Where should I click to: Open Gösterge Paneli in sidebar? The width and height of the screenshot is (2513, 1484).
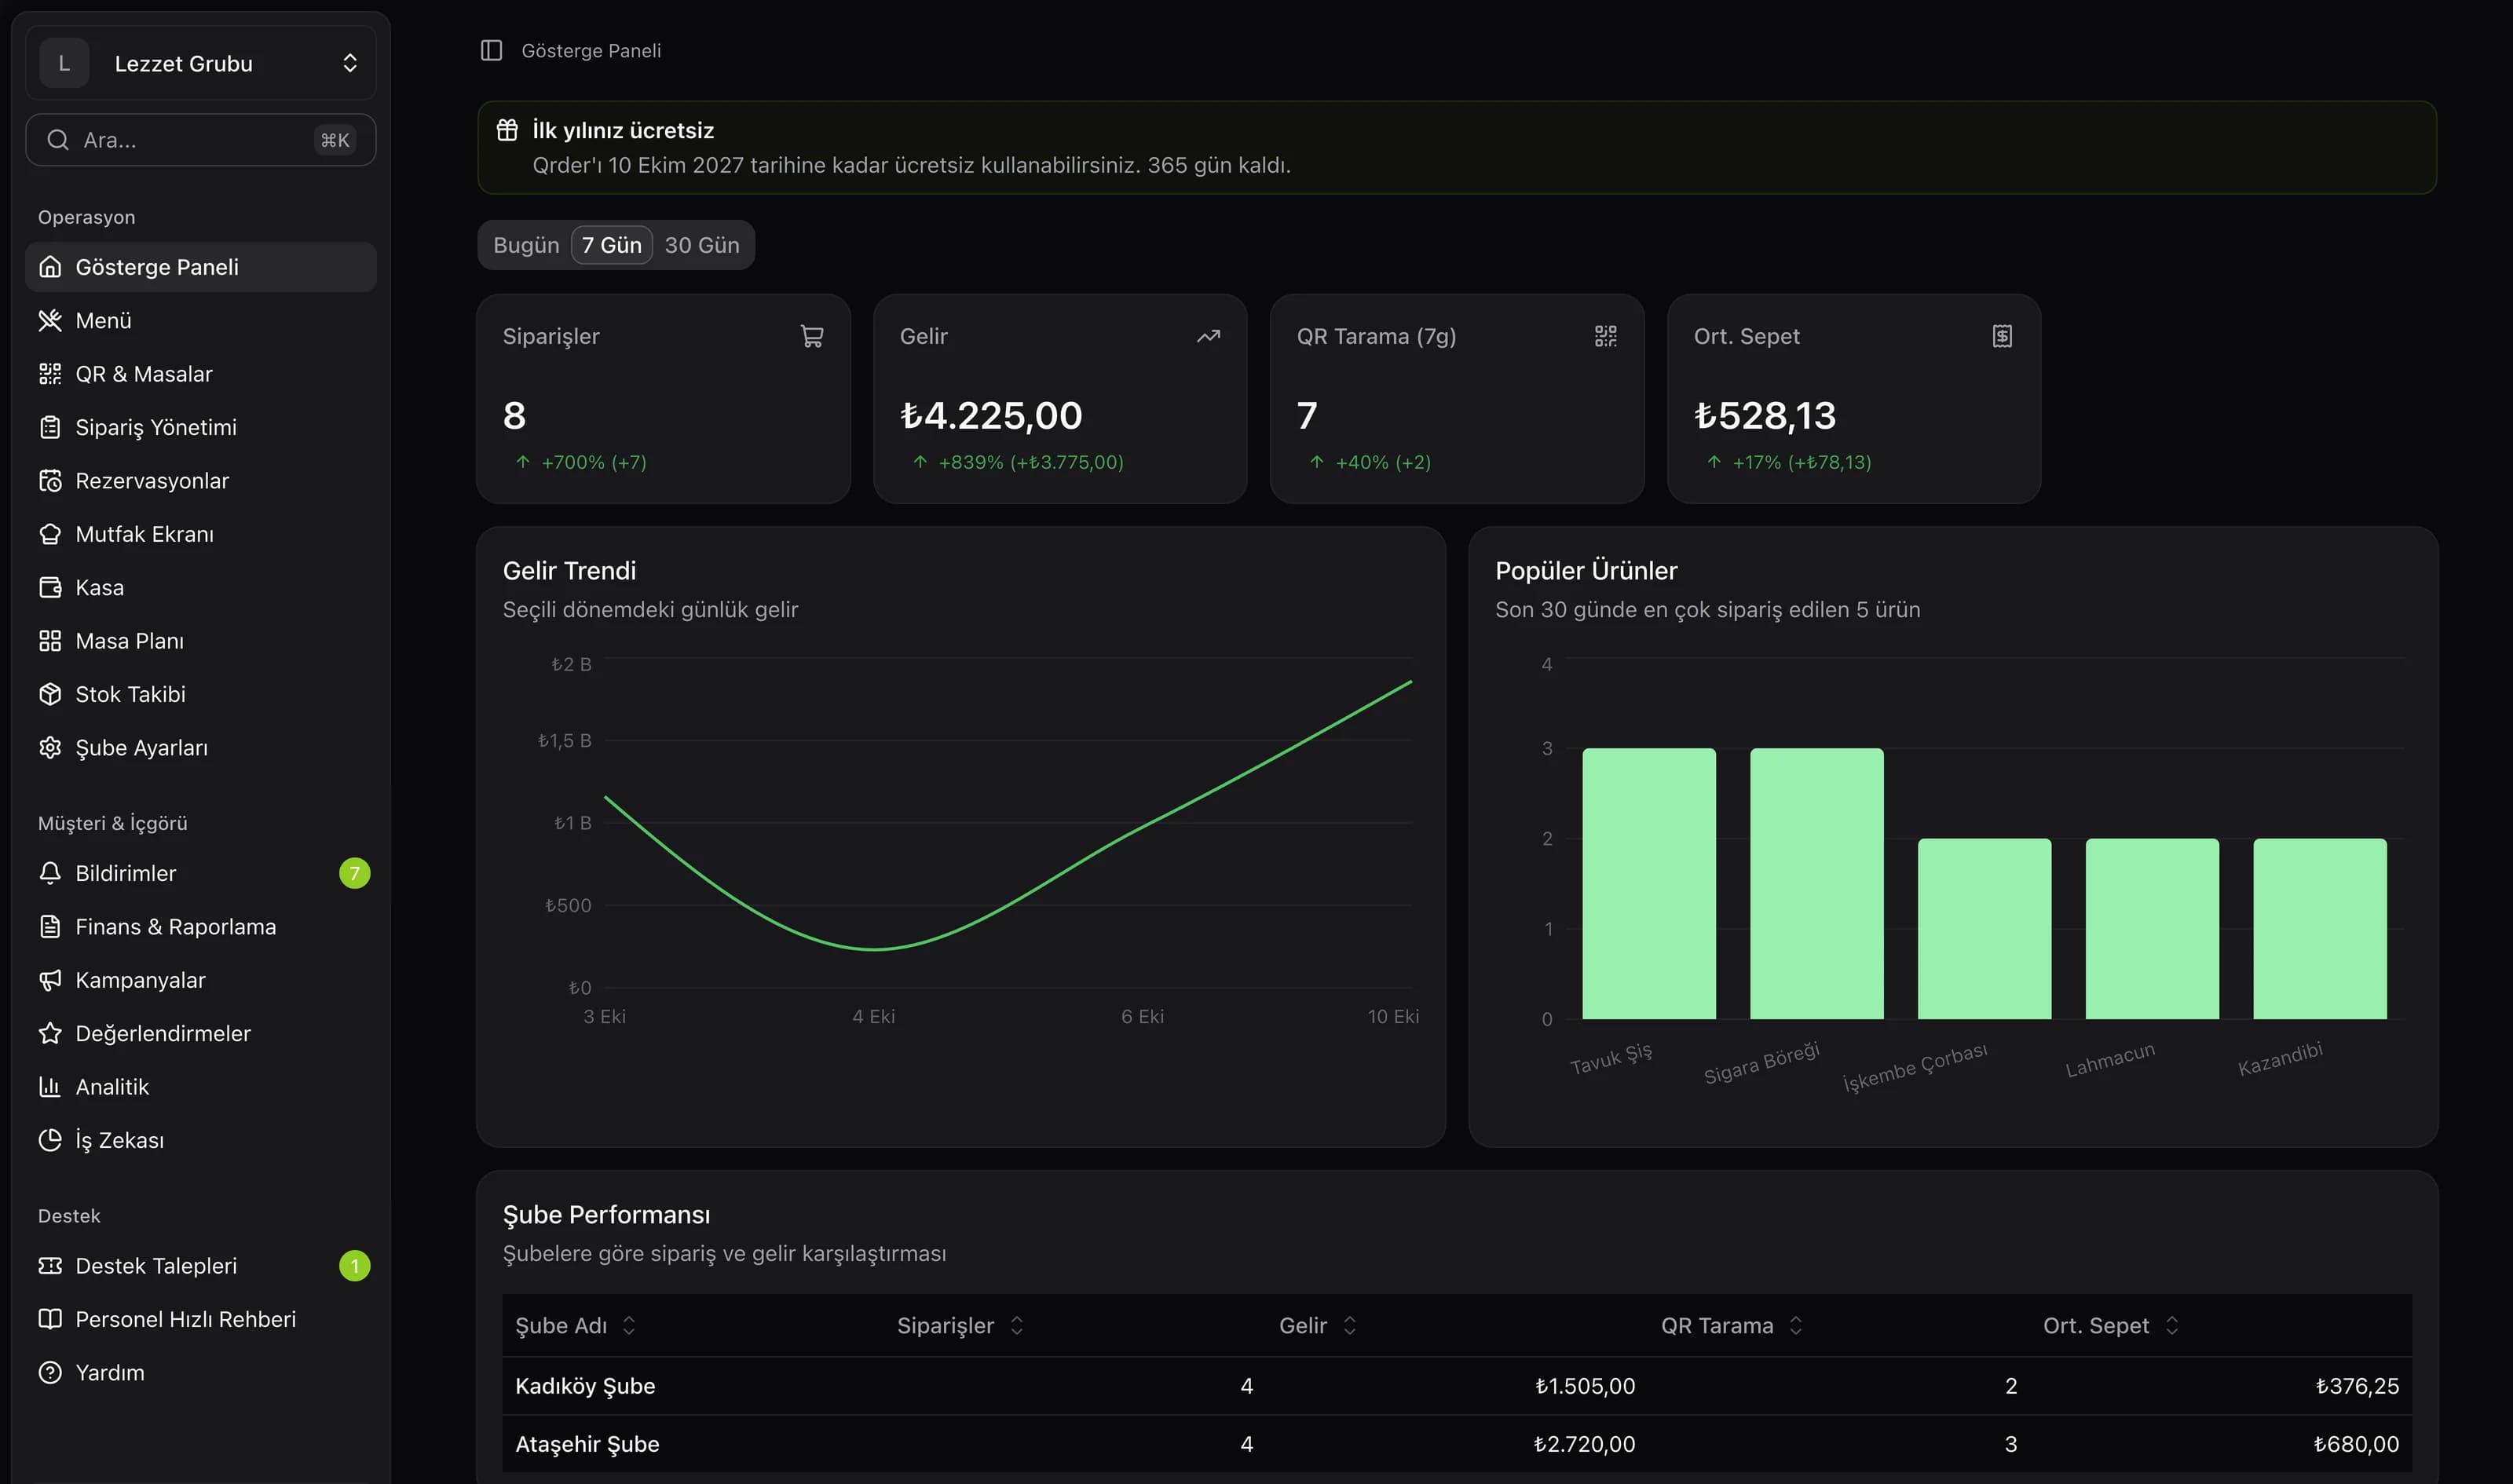coord(200,267)
